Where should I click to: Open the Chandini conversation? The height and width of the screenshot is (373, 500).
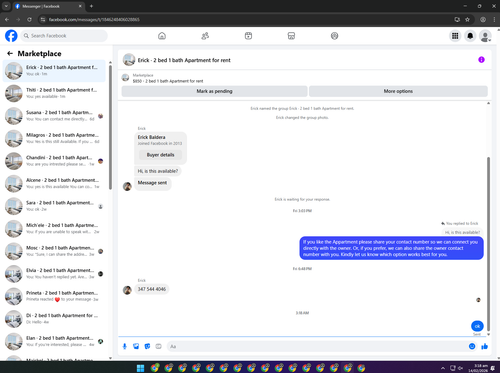[54, 161]
